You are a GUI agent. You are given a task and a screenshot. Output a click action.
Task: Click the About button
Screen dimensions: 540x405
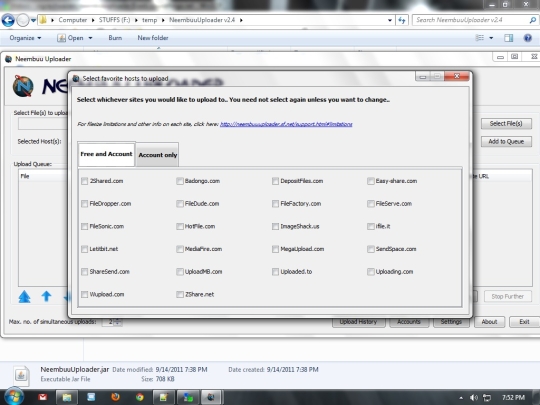[x=489, y=322]
